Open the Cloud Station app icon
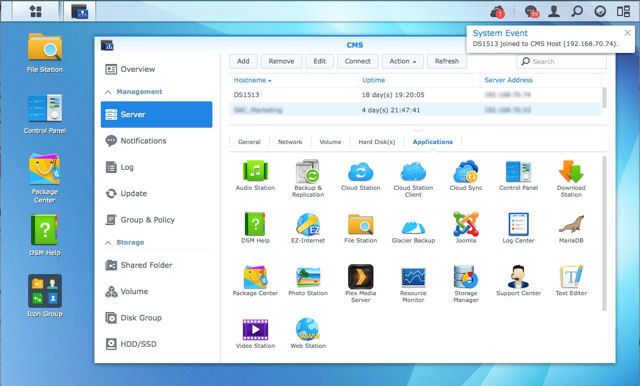This screenshot has width=640, height=386. pyautogui.click(x=360, y=171)
